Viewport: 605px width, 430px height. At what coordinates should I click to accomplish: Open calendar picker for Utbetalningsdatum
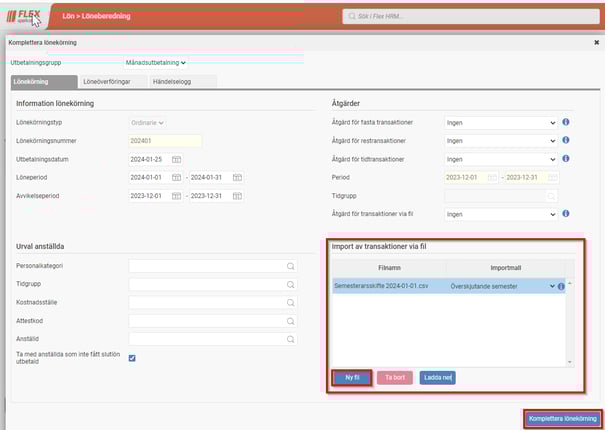coord(177,159)
